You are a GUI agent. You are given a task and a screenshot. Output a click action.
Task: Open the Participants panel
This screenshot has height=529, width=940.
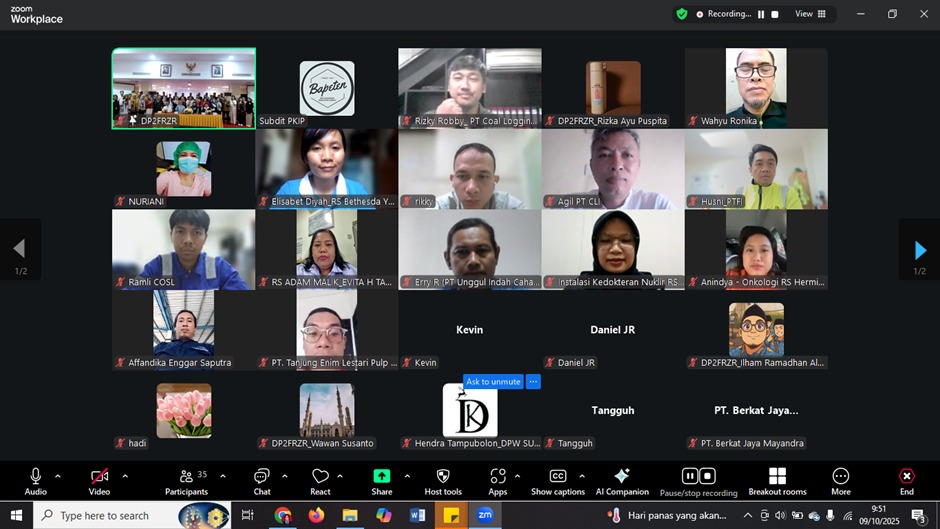click(x=186, y=480)
